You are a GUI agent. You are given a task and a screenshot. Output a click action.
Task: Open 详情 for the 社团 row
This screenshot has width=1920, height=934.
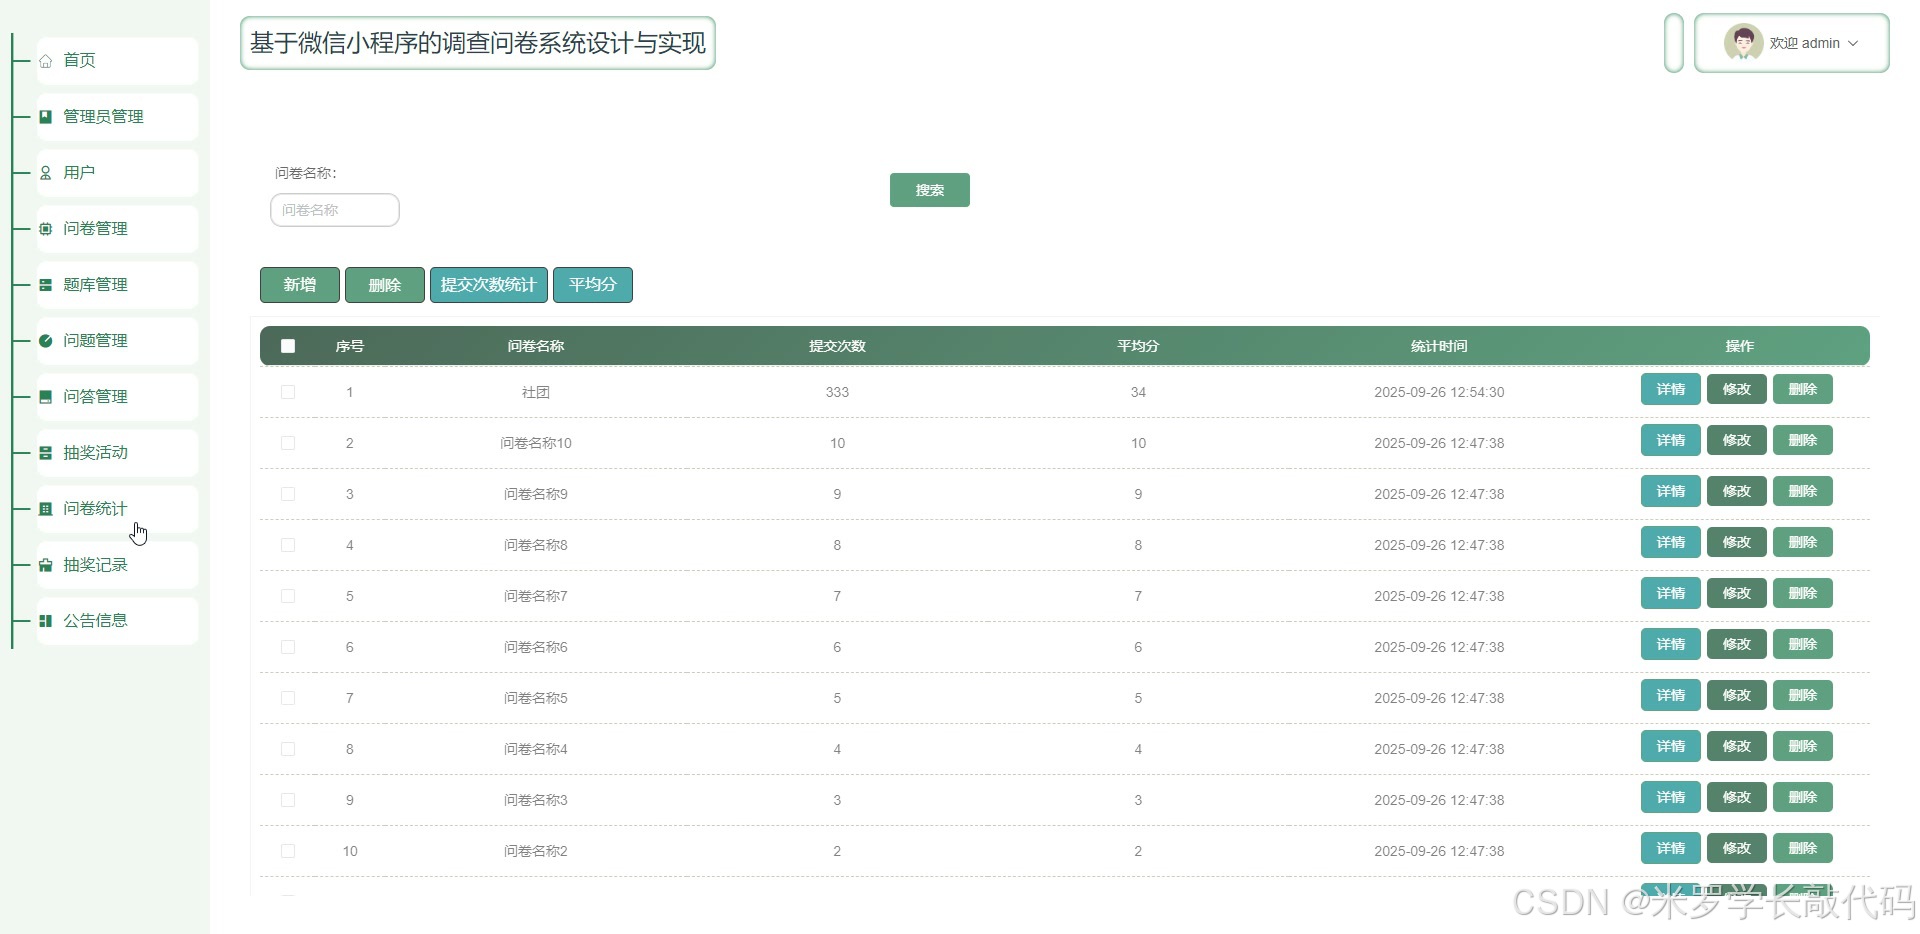pyautogui.click(x=1670, y=389)
